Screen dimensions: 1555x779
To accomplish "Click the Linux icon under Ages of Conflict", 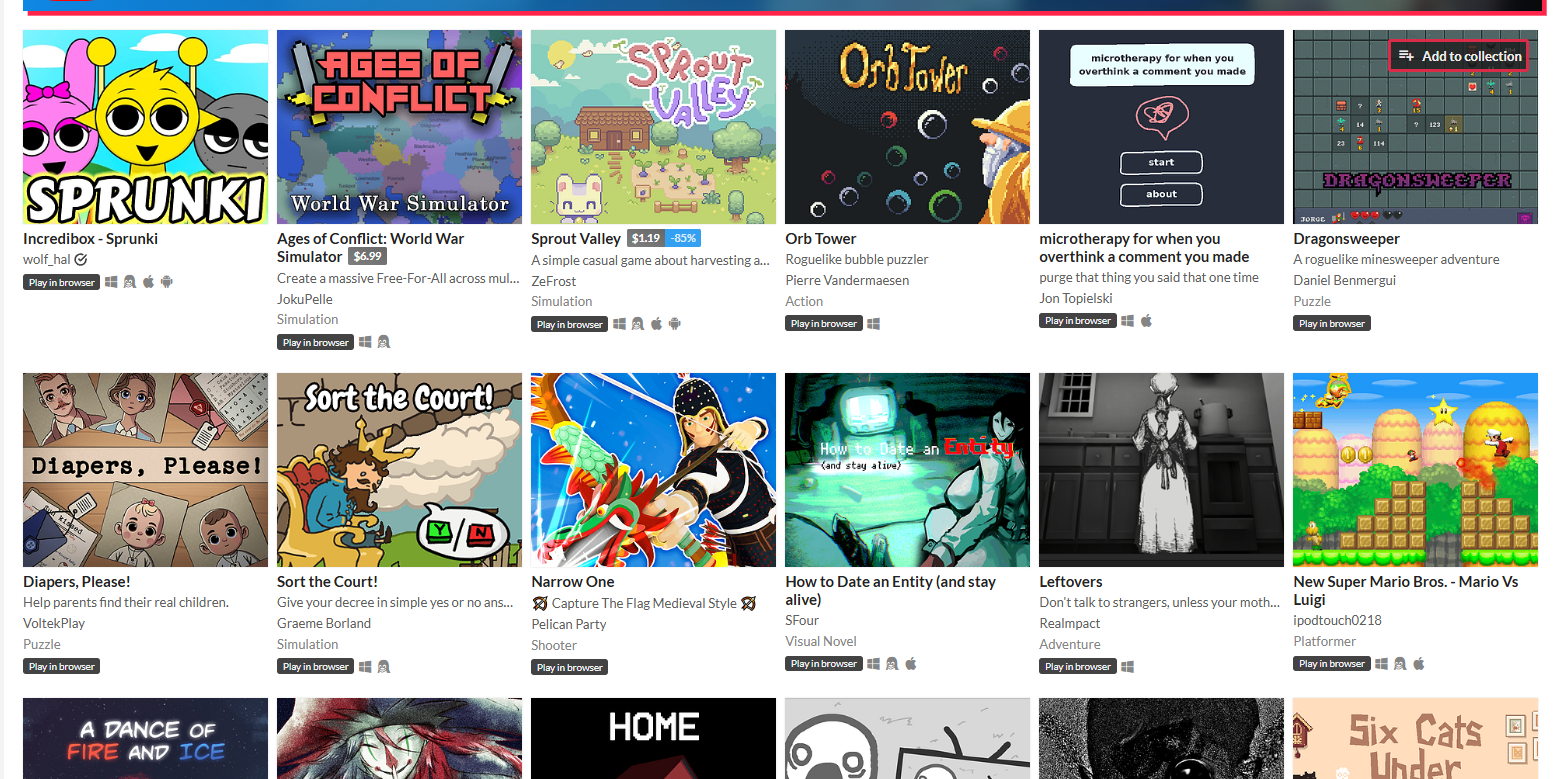I will [384, 342].
